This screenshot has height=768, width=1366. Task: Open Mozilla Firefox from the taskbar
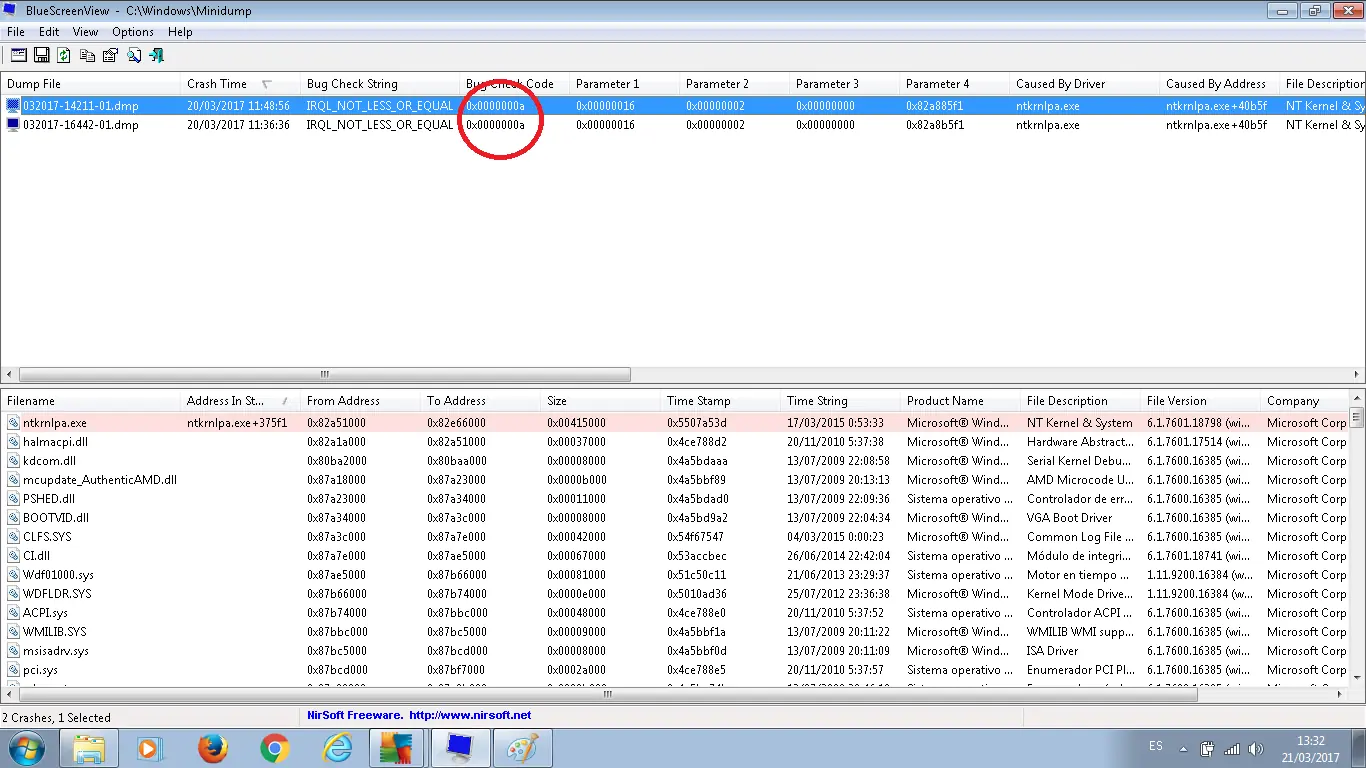(212, 748)
